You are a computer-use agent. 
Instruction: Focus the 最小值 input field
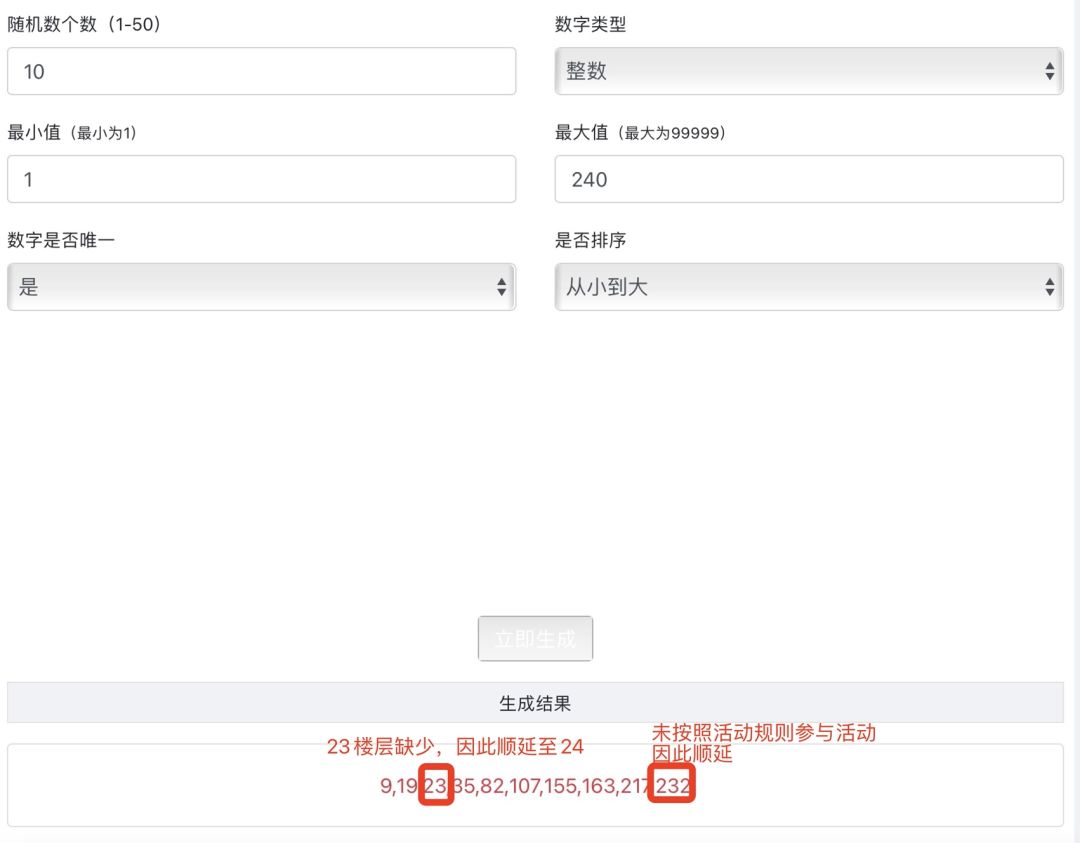(x=261, y=180)
